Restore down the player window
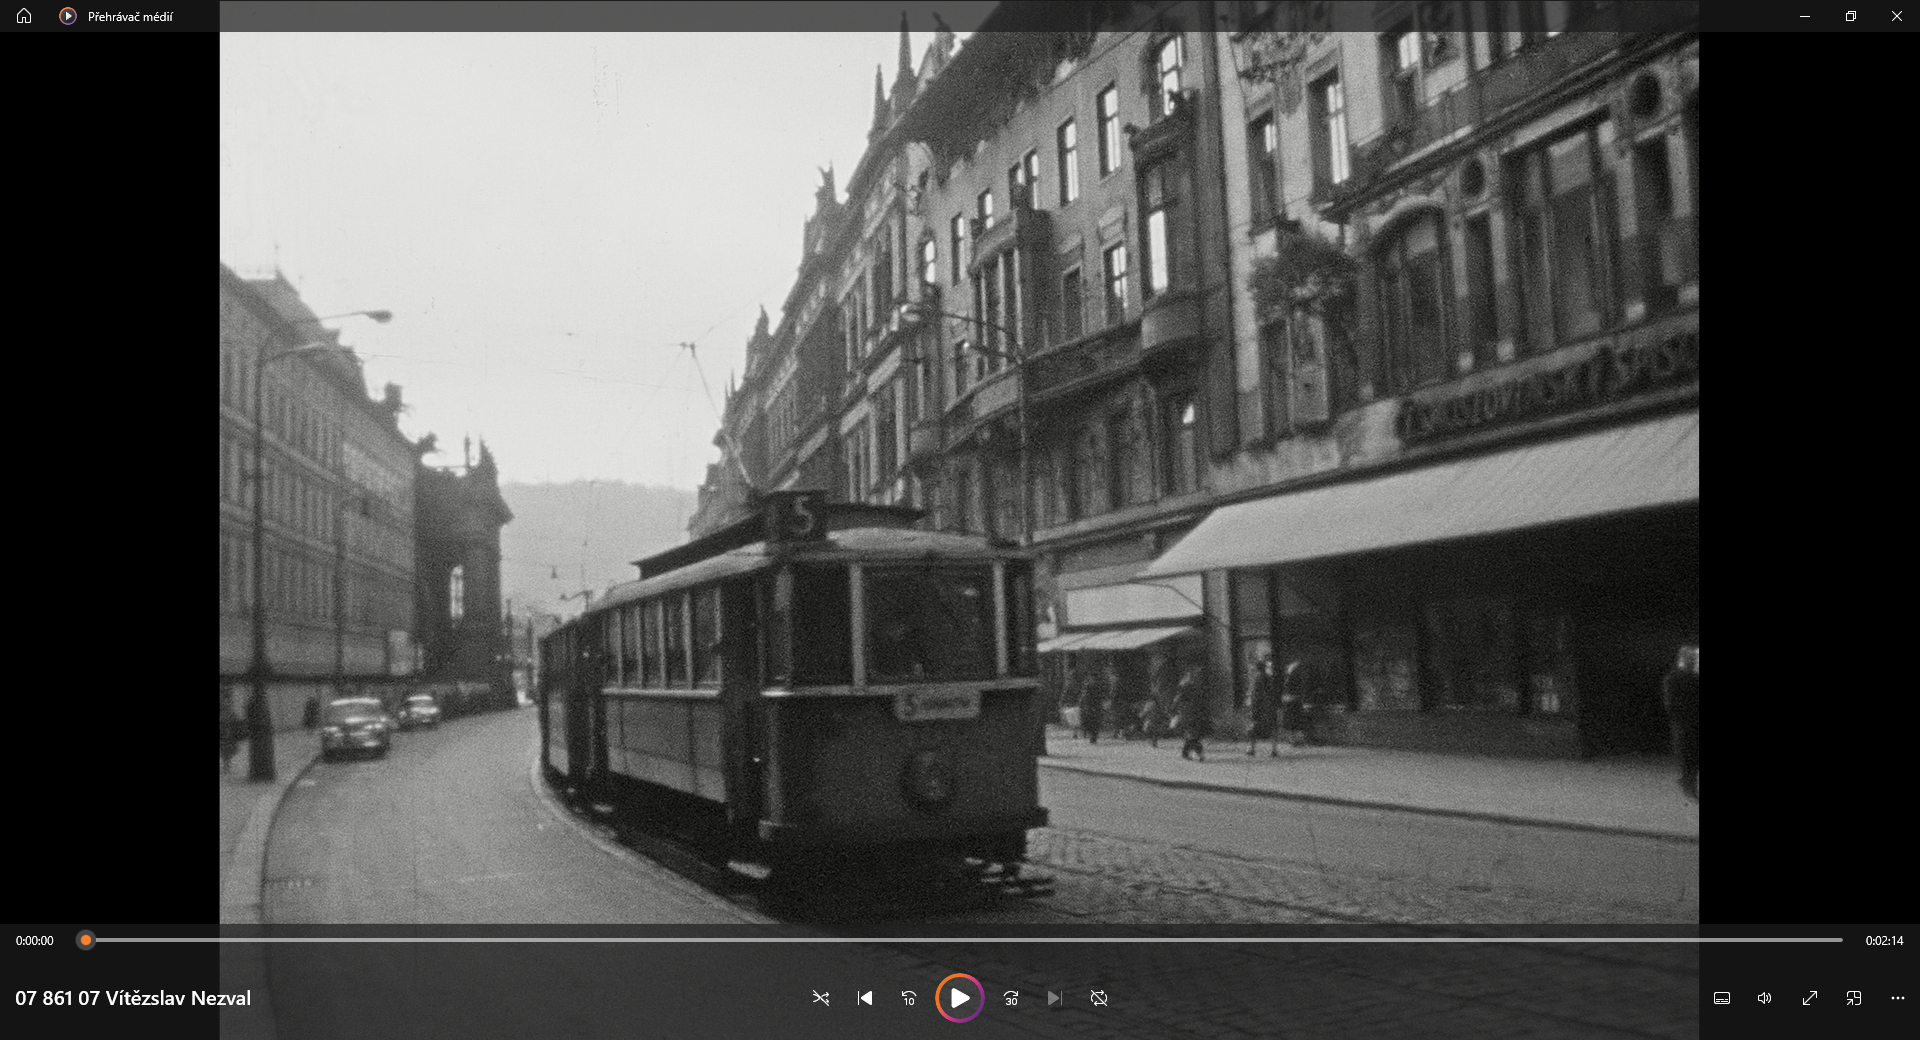Viewport: 1920px width, 1040px height. click(x=1851, y=16)
